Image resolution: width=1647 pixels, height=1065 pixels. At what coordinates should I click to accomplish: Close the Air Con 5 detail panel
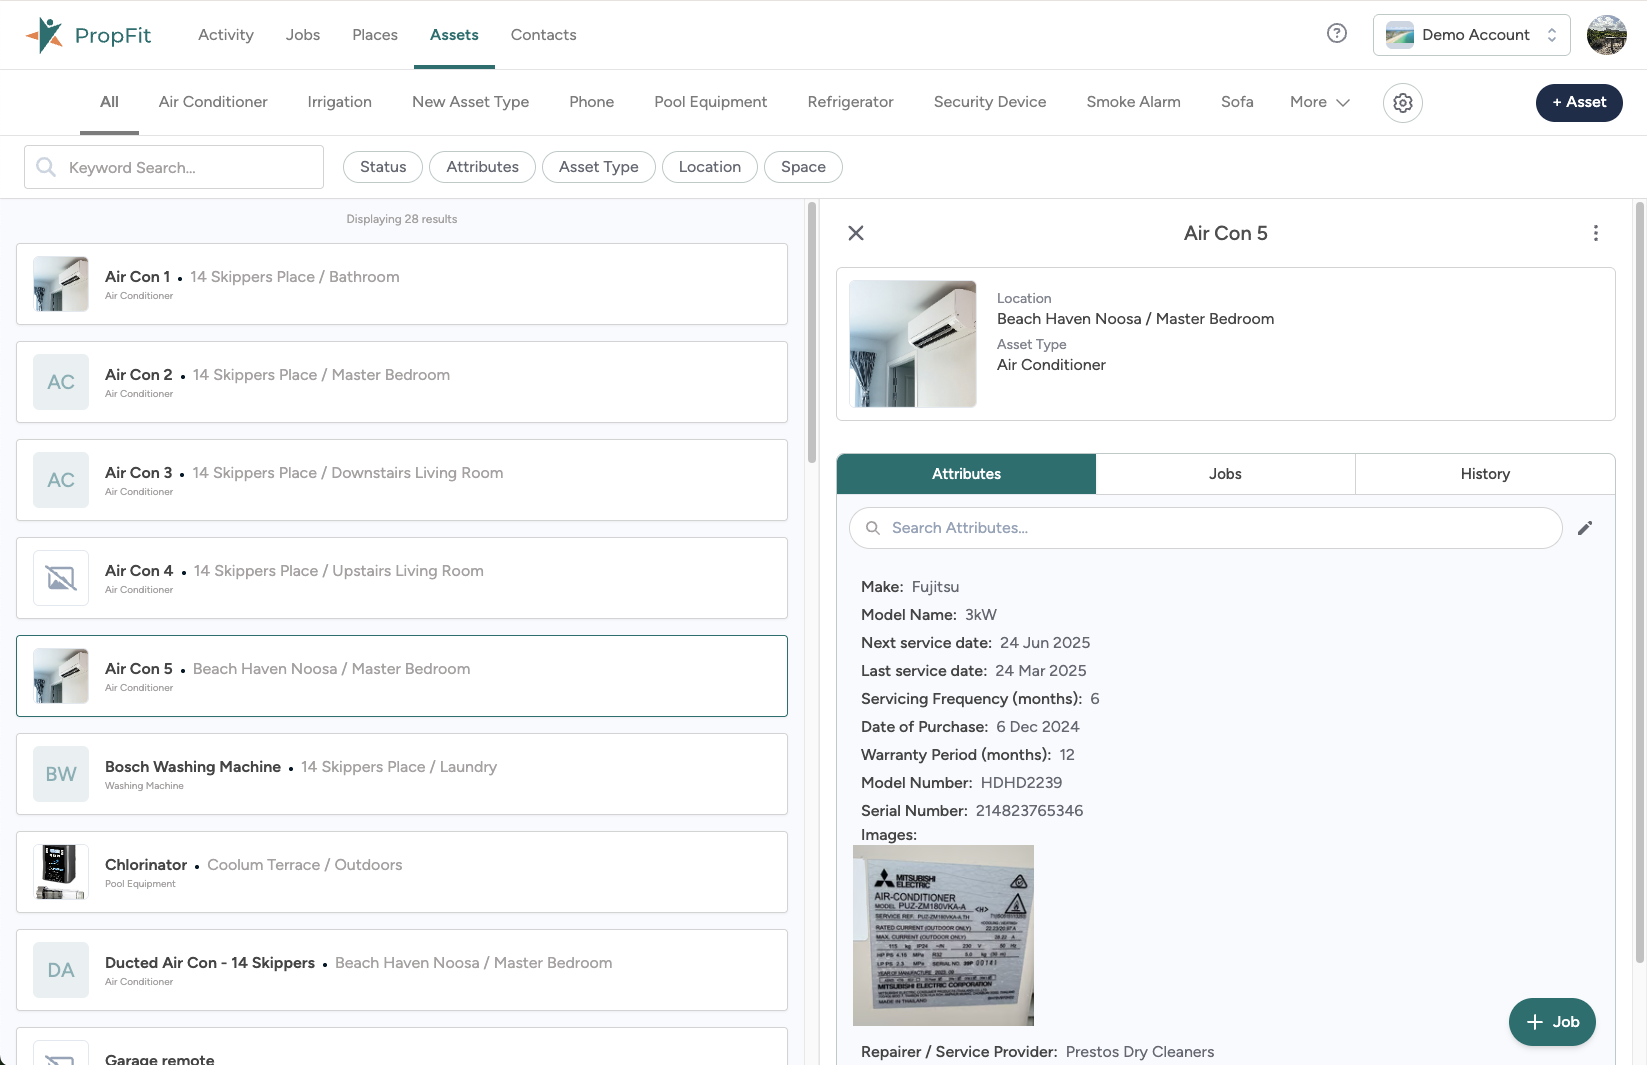click(856, 232)
